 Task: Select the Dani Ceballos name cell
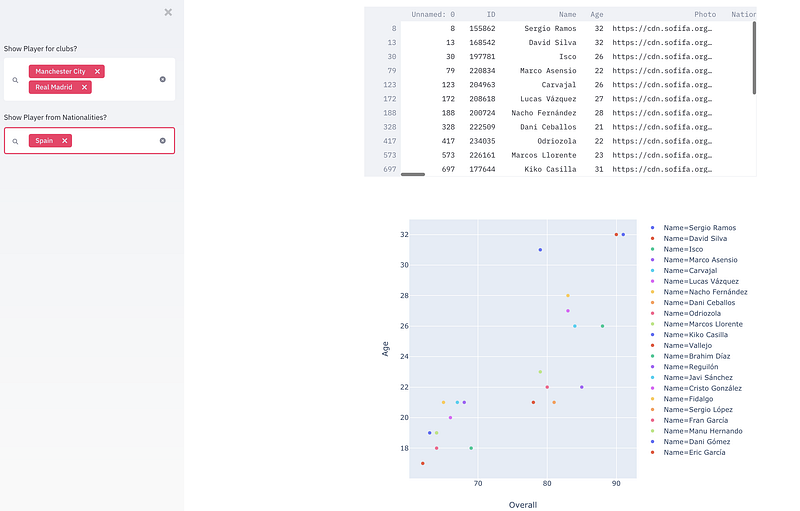(548, 127)
